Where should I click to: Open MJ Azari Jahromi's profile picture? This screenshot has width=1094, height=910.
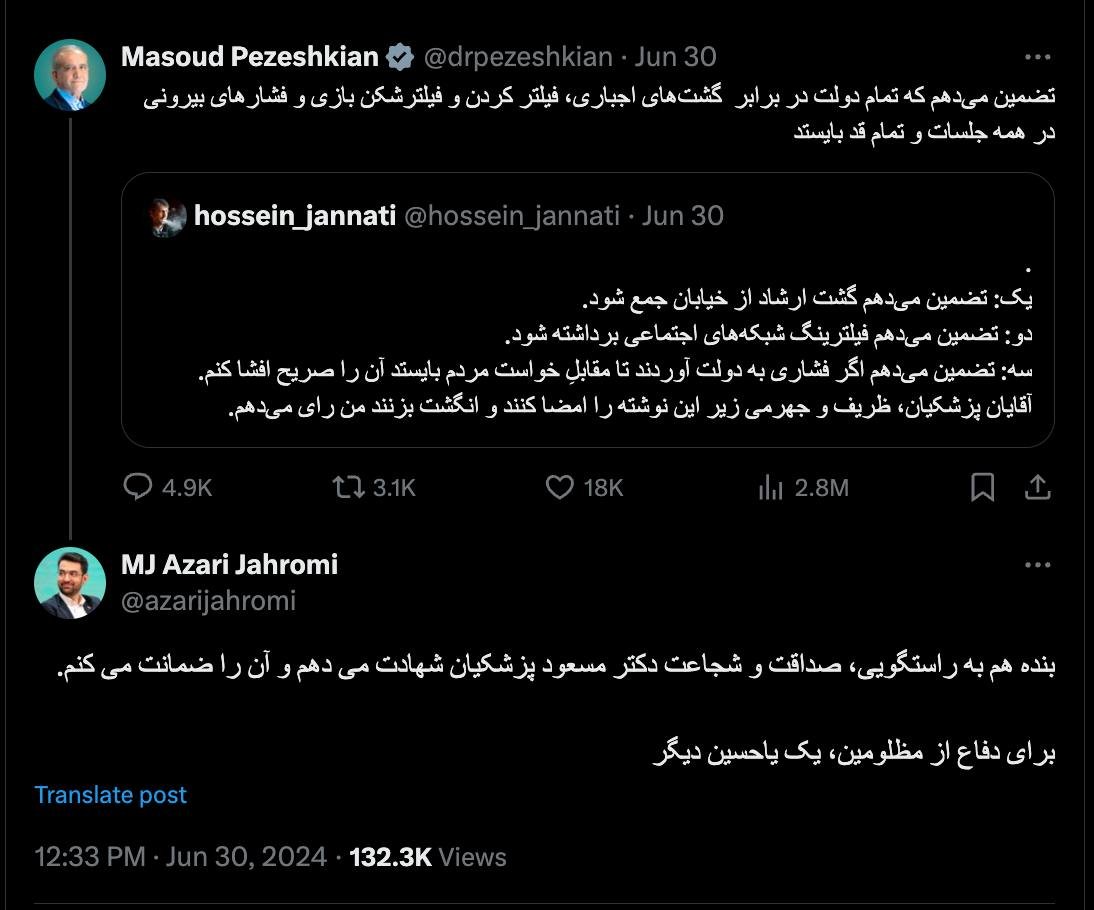pos(70,583)
